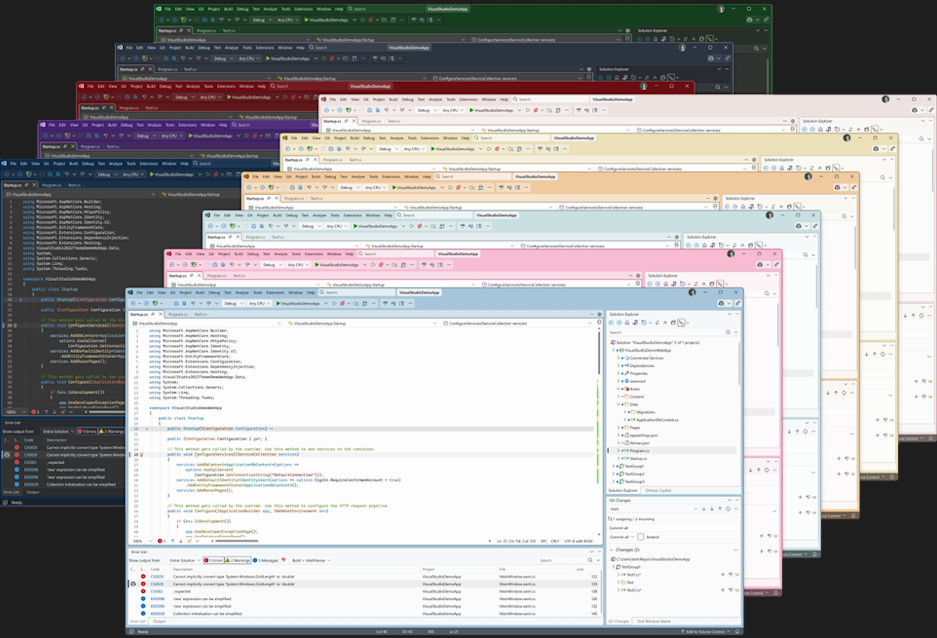Click the green Start debugging arrow in light blue window
937x638 pixels.
pos(277,303)
